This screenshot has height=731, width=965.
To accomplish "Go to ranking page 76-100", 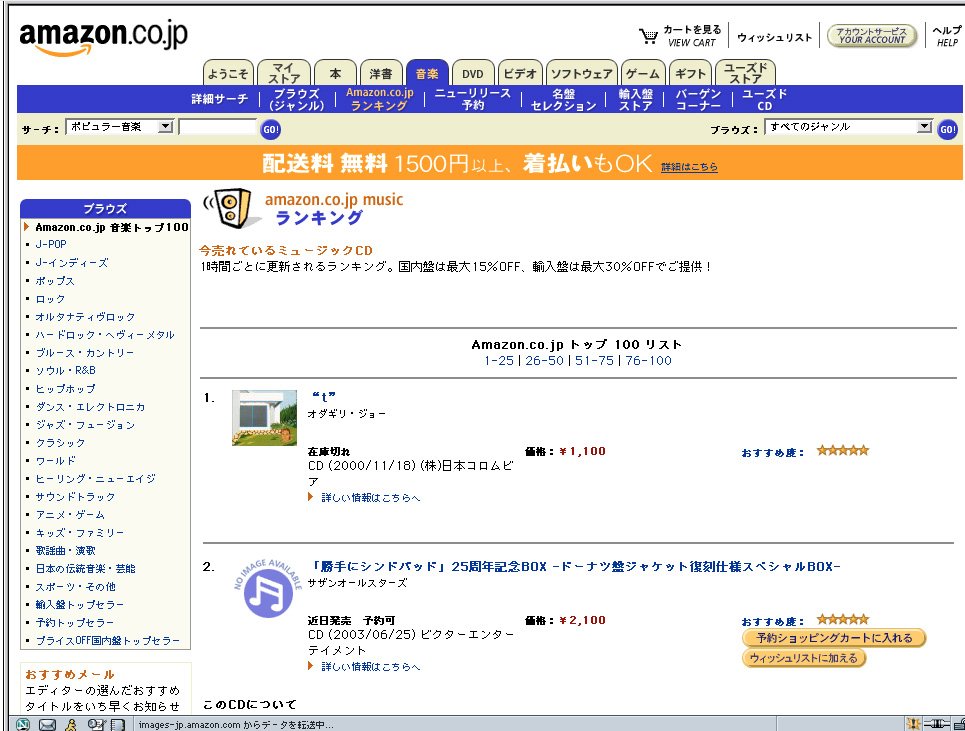I will pyautogui.click(x=648, y=361).
